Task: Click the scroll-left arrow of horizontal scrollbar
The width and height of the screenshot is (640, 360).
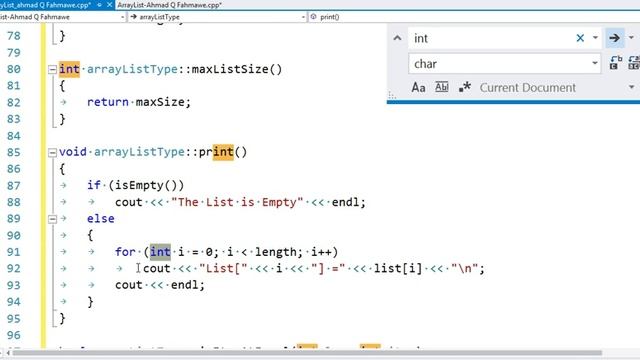Action: (8, 353)
